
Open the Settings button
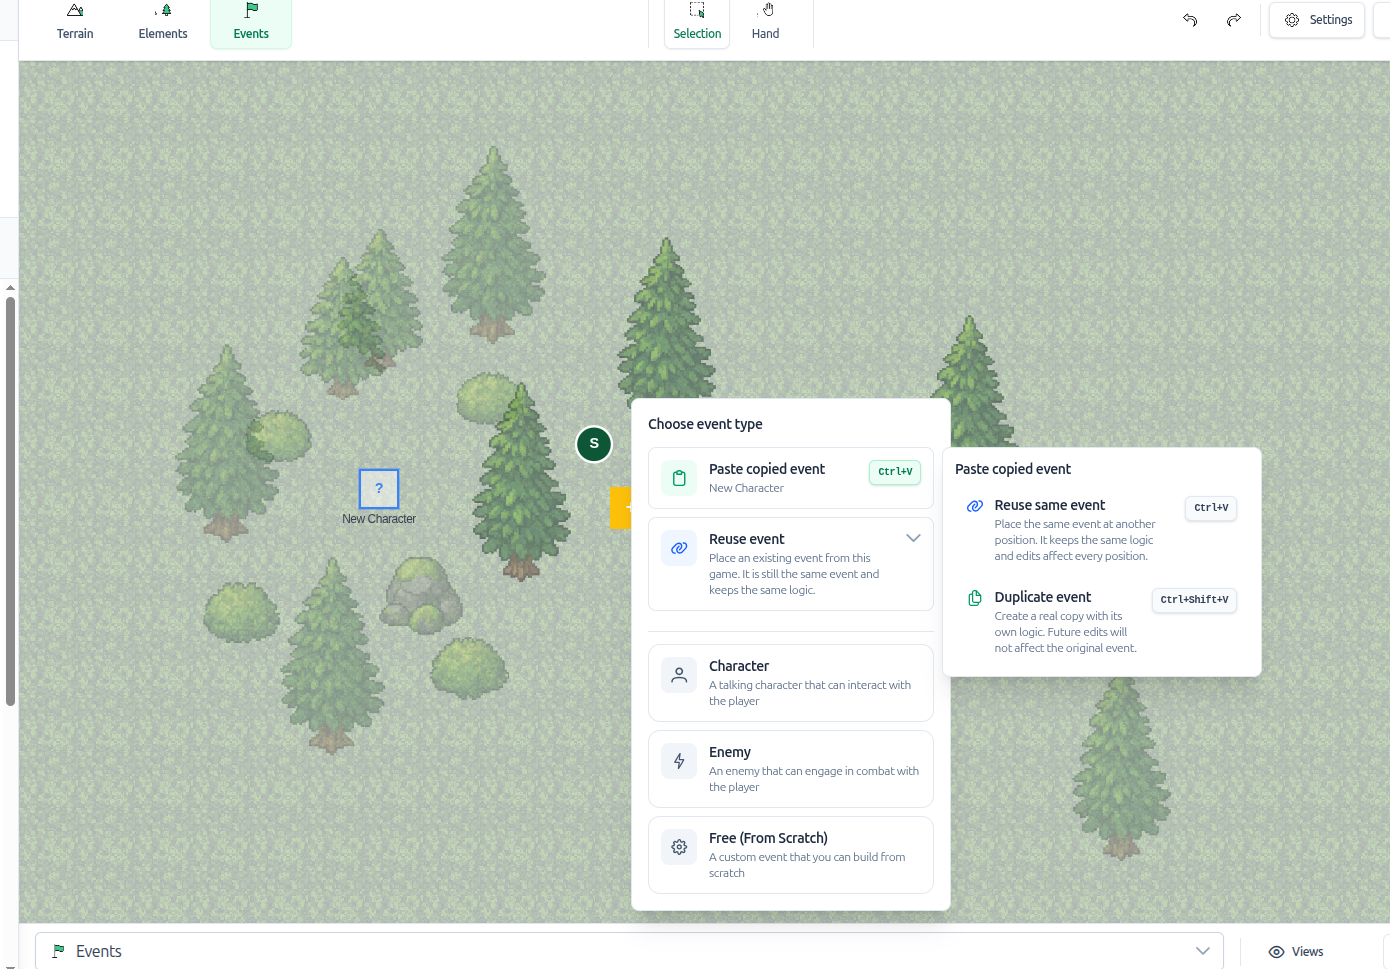pyautogui.click(x=1317, y=20)
